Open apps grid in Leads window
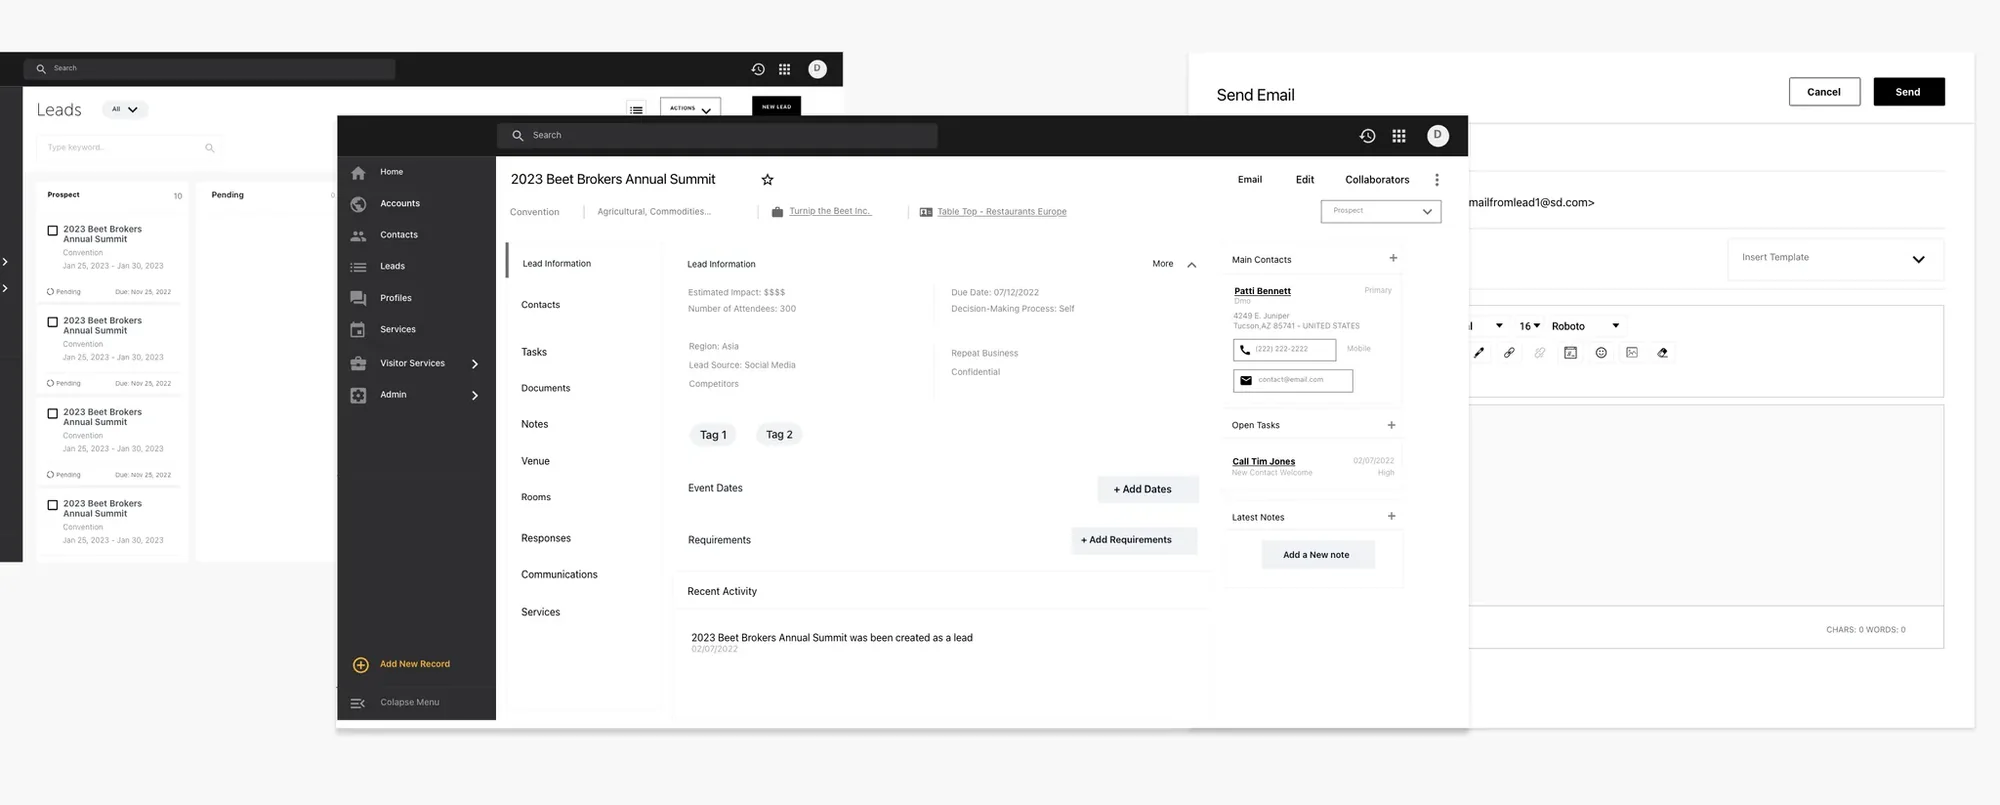Image resolution: width=2000 pixels, height=805 pixels. tap(785, 69)
